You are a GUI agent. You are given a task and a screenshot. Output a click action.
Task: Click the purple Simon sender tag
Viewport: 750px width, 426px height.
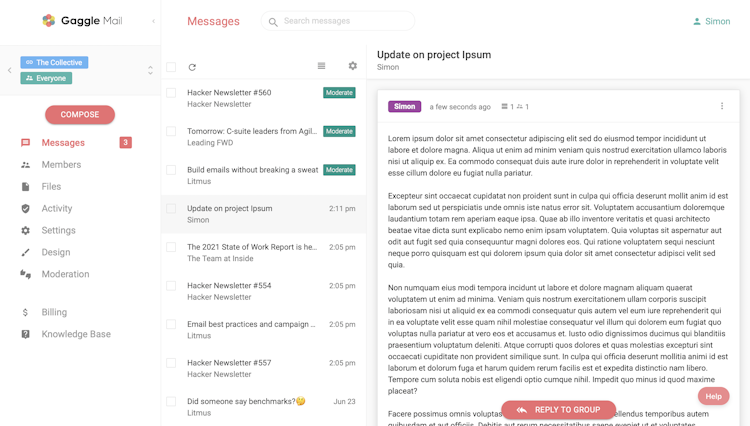tap(405, 106)
